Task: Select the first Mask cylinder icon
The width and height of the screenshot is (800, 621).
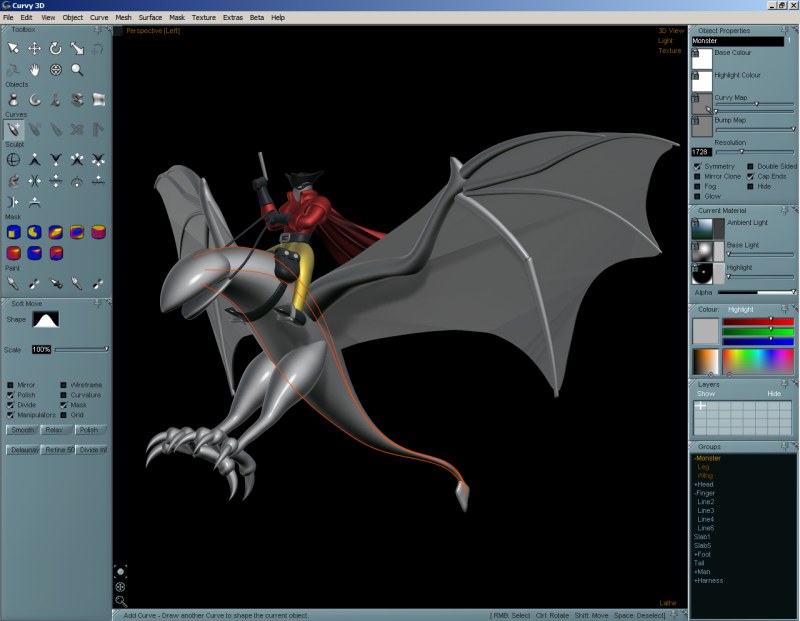Action: tap(13, 231)
